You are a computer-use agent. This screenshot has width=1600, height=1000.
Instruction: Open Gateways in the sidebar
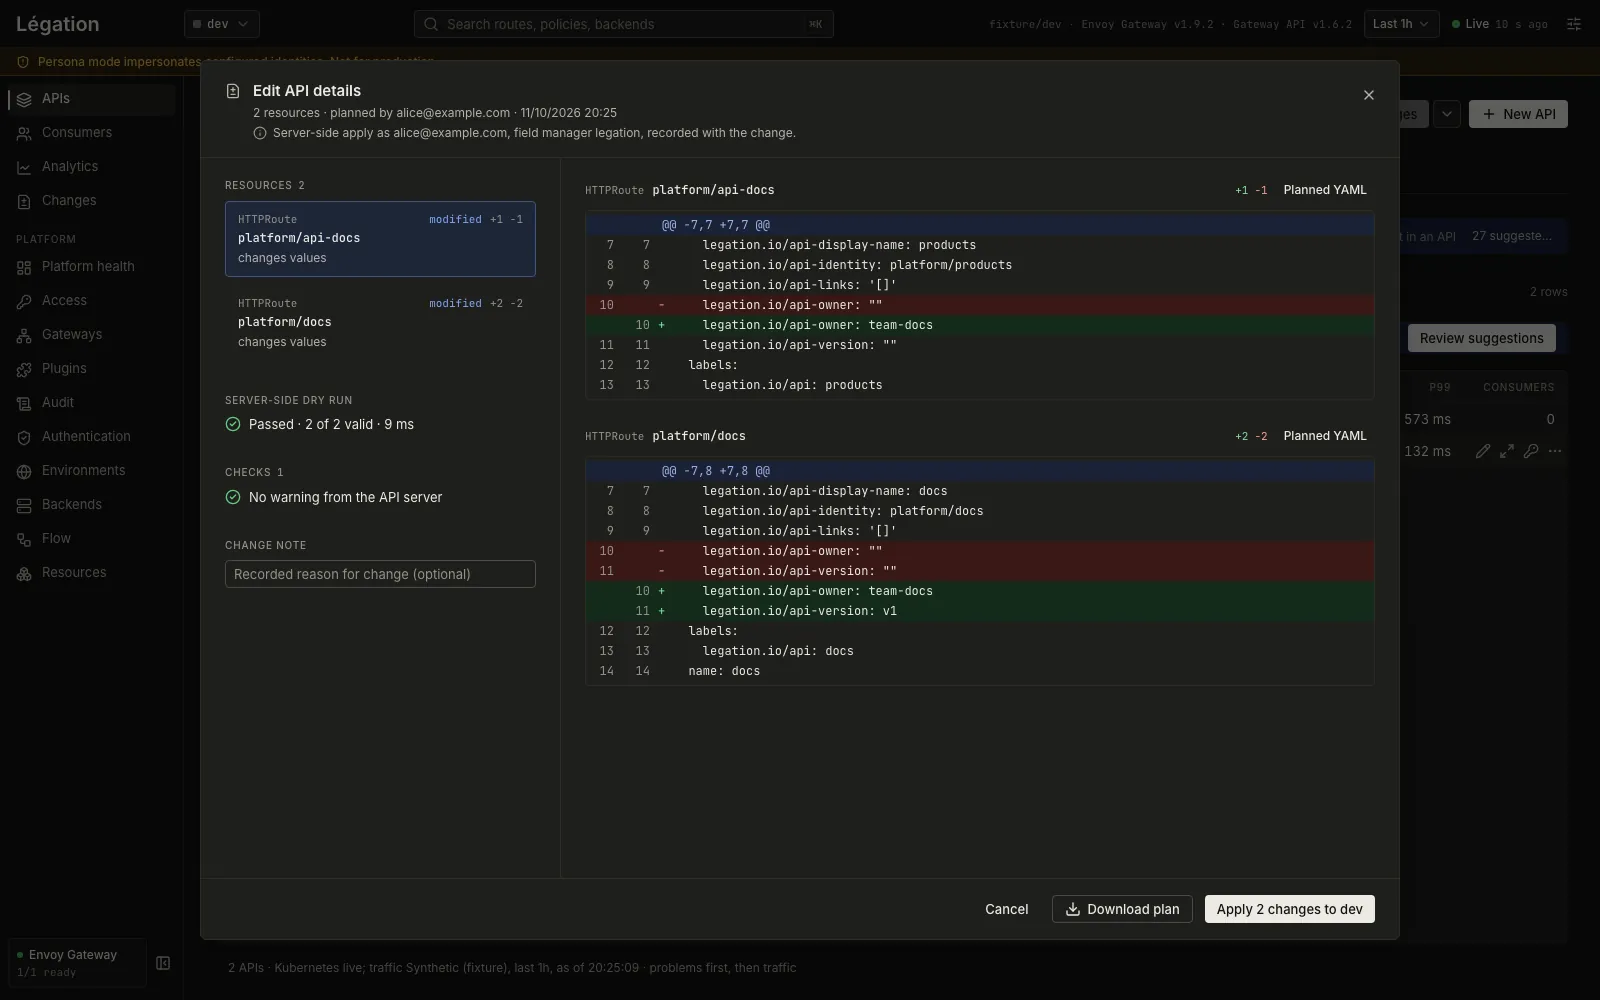(x=90, y=335)
